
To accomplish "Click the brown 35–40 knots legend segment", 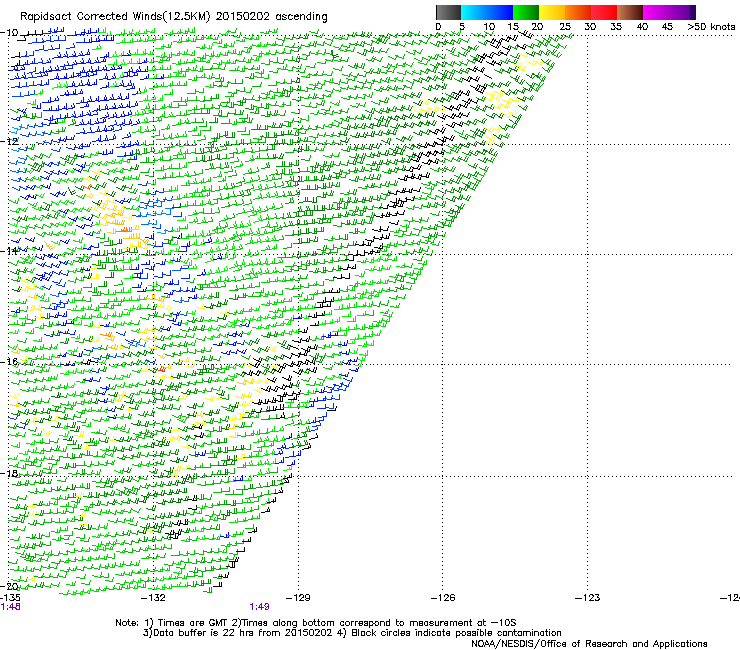I will coord(630,12).
